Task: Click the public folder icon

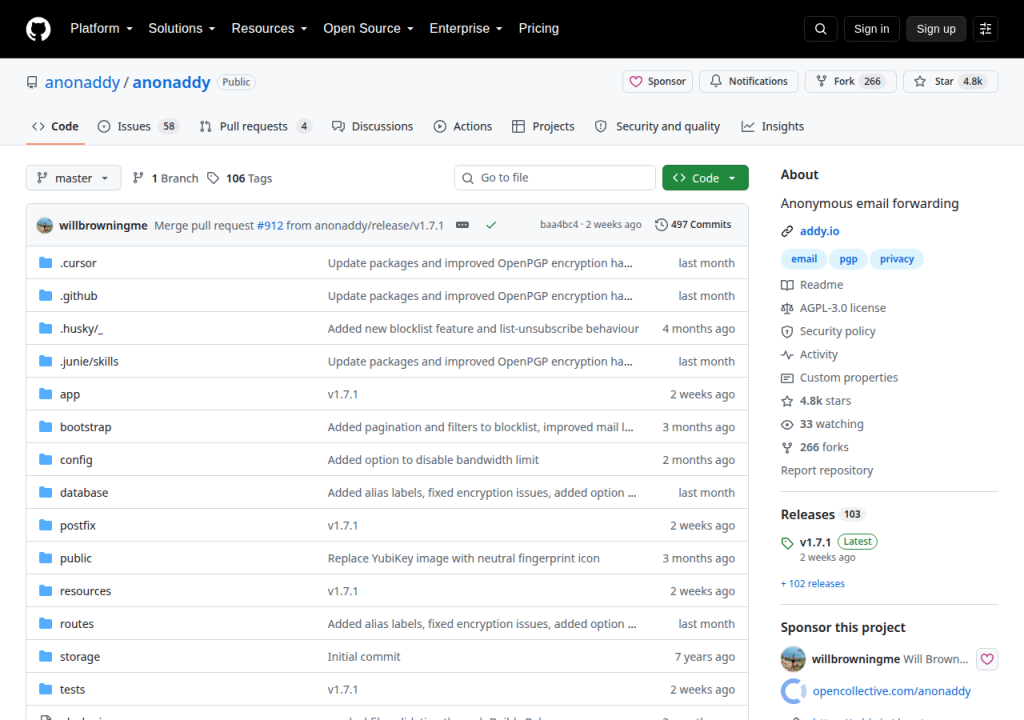Action: (45, 558)
